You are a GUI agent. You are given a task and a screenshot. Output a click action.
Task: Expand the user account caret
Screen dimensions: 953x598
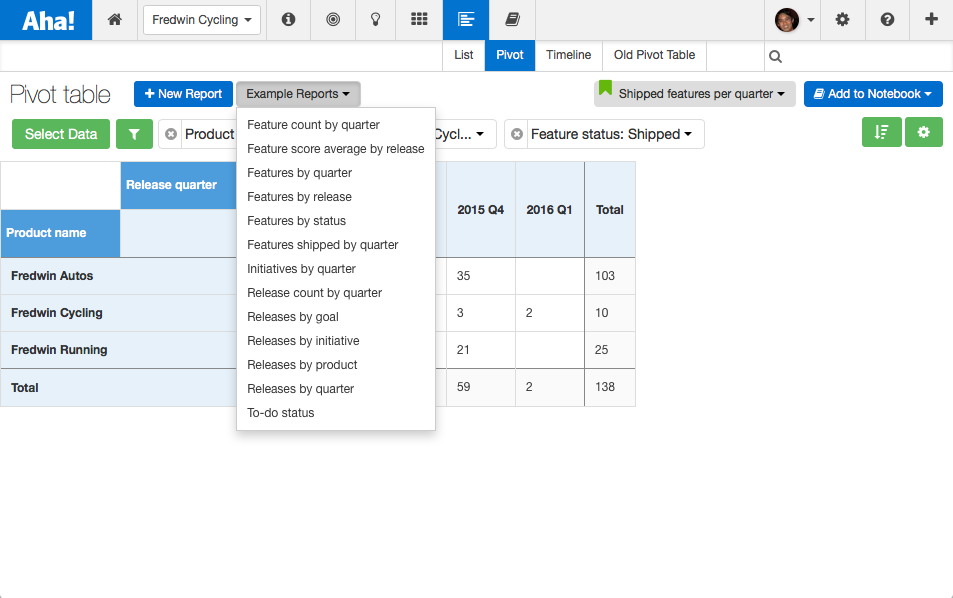pos(811,20)
